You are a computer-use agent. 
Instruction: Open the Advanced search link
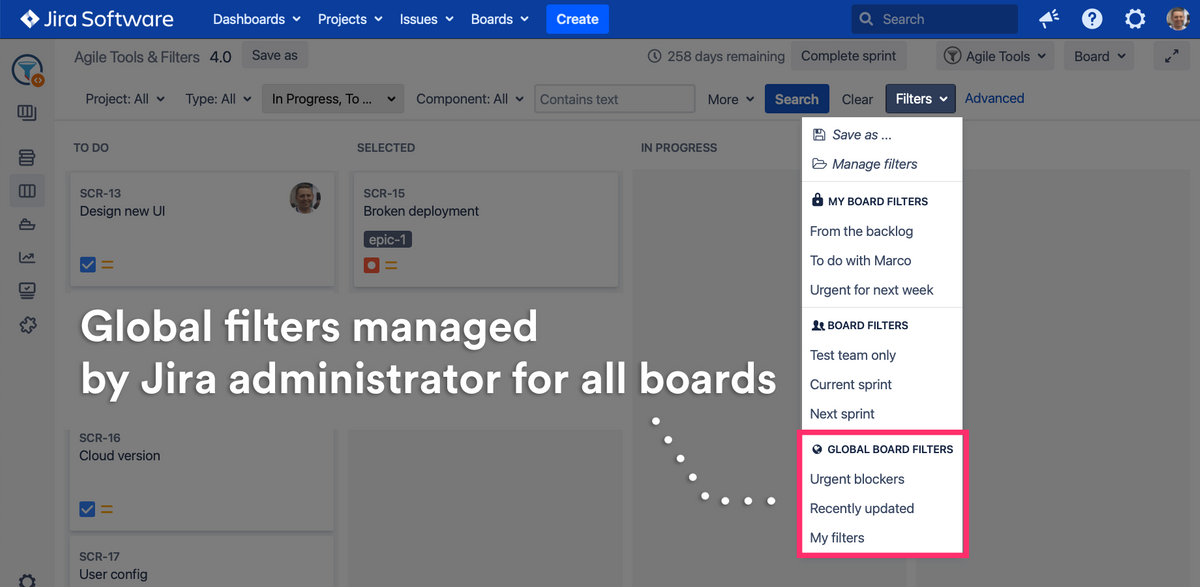point(994,98)
